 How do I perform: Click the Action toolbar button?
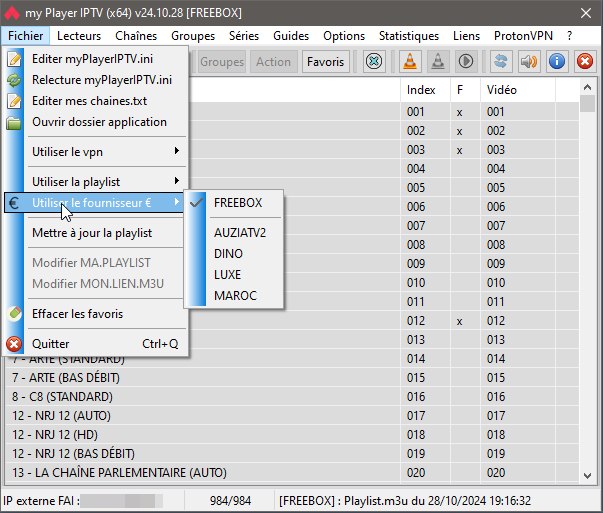(x=273, y=62)
